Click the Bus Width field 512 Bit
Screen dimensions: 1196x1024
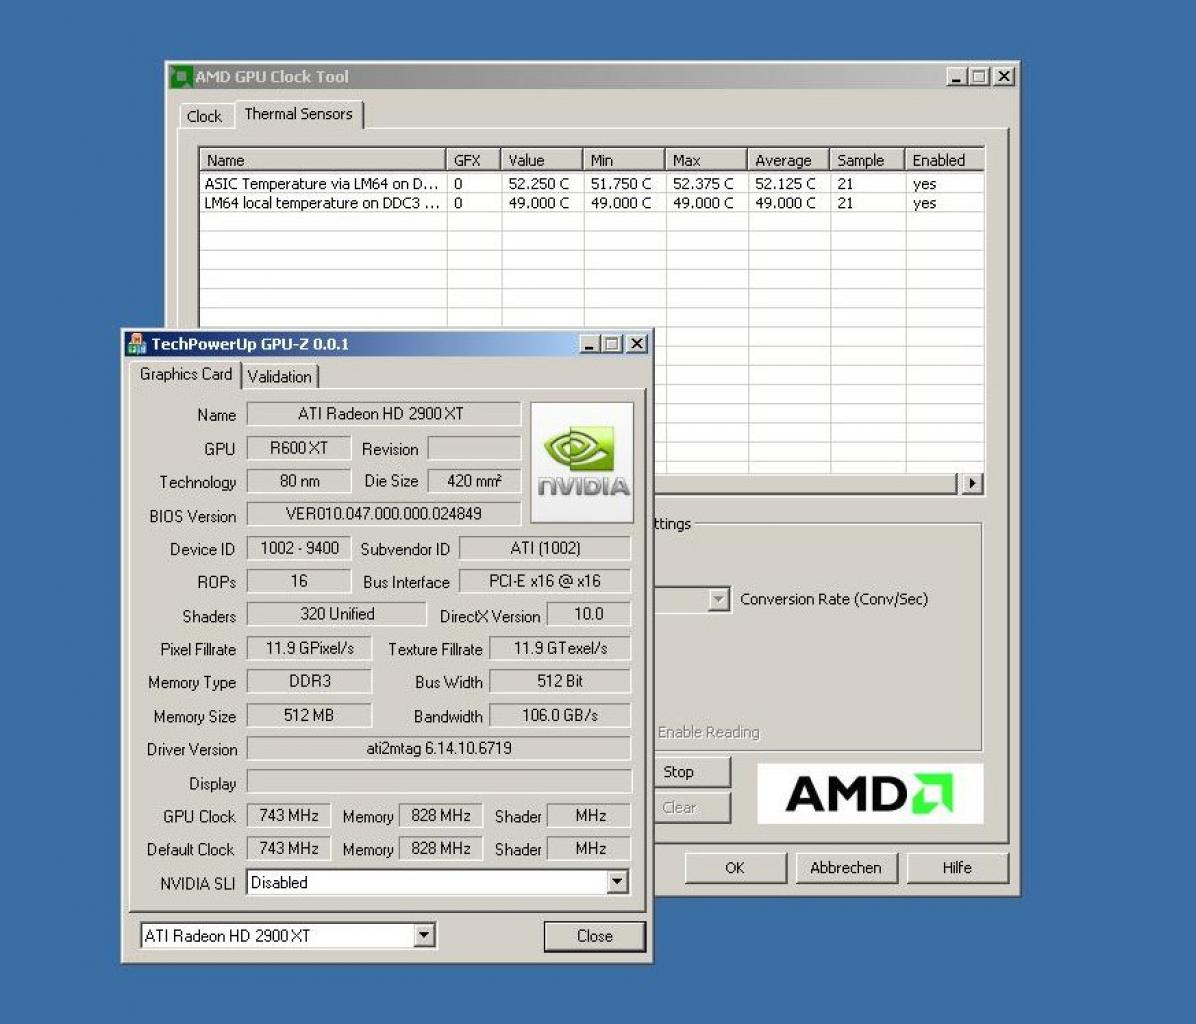561,681
